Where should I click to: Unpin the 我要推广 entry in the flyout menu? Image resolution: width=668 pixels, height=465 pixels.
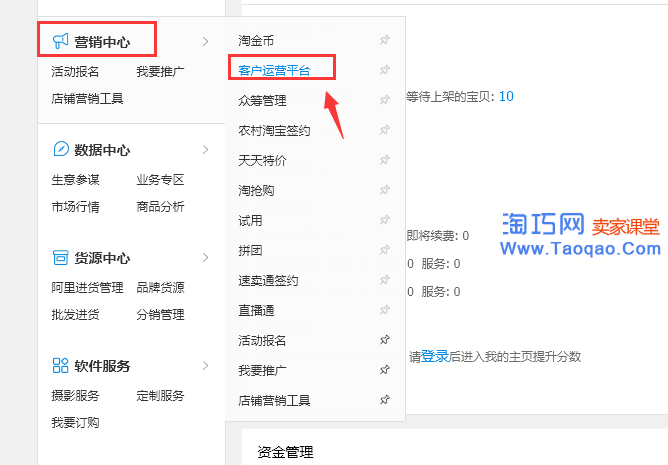[385, 370]
